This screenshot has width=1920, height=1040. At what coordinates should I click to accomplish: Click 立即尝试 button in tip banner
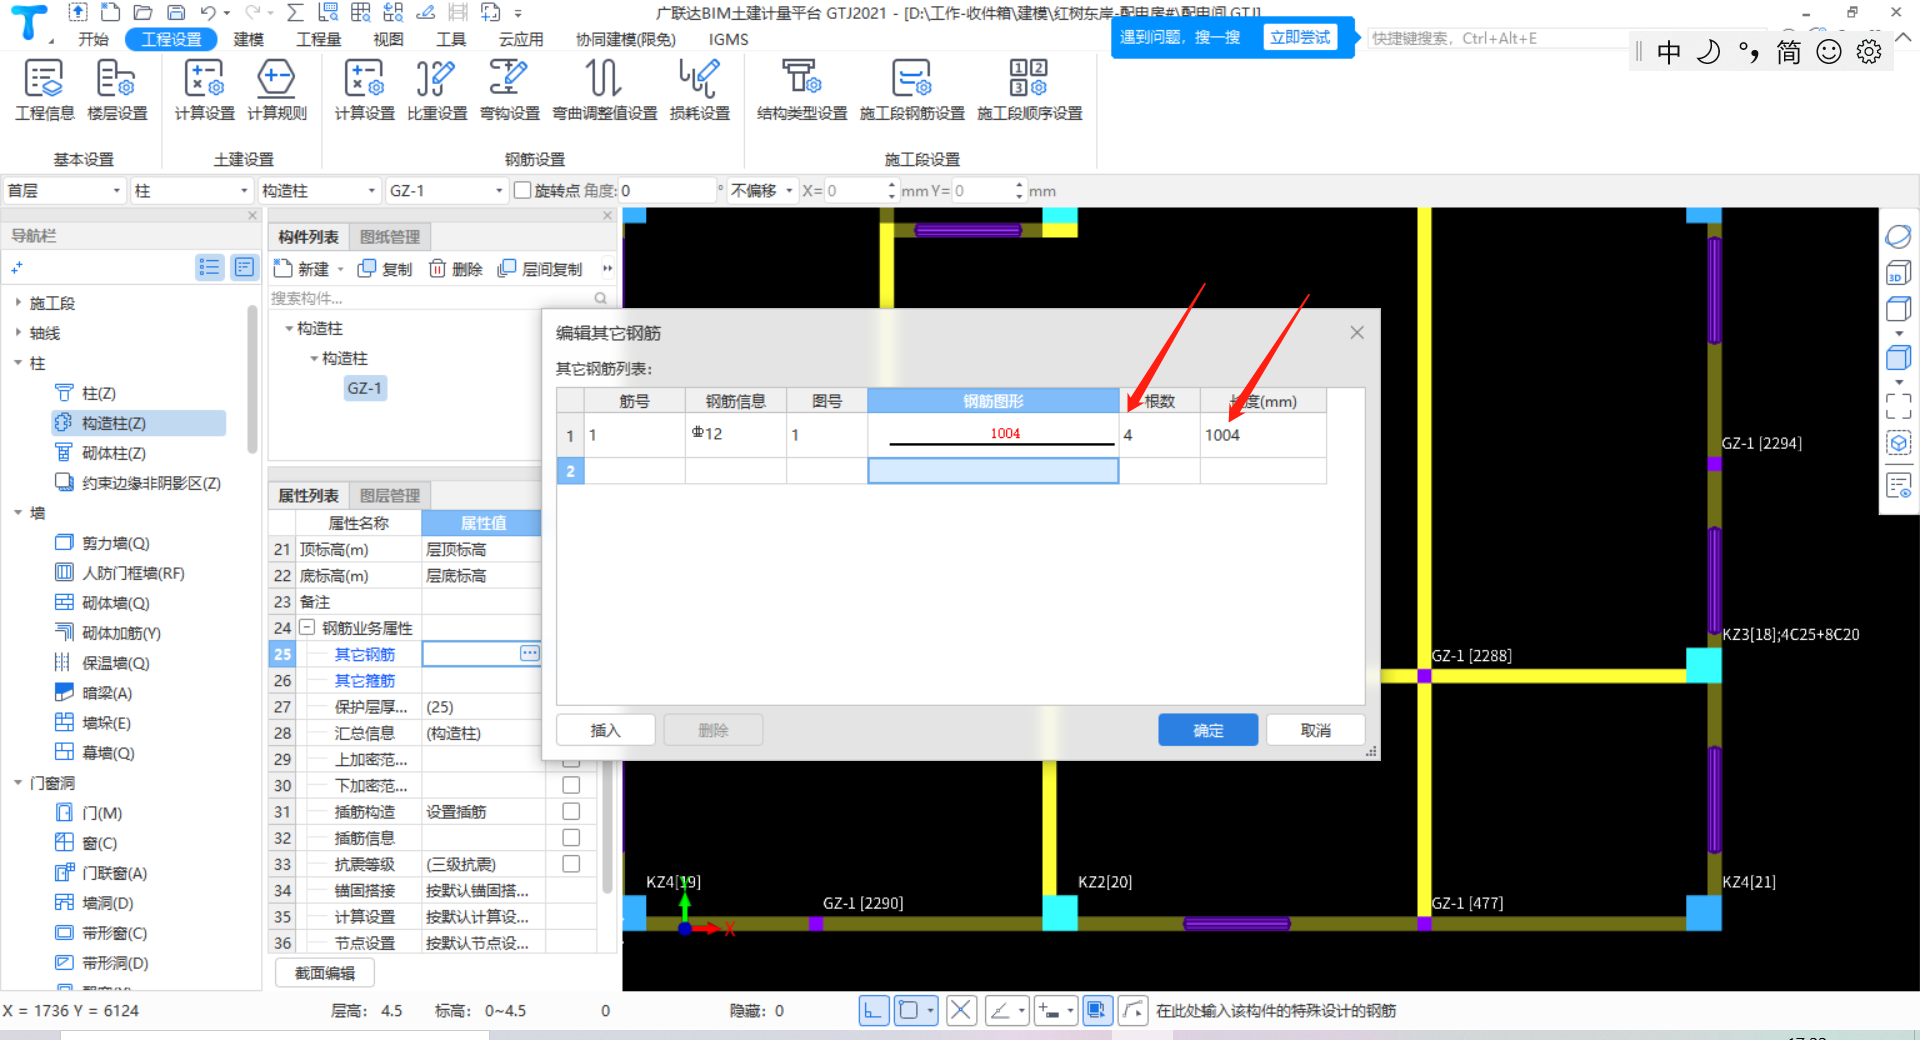coord(1300,38)
